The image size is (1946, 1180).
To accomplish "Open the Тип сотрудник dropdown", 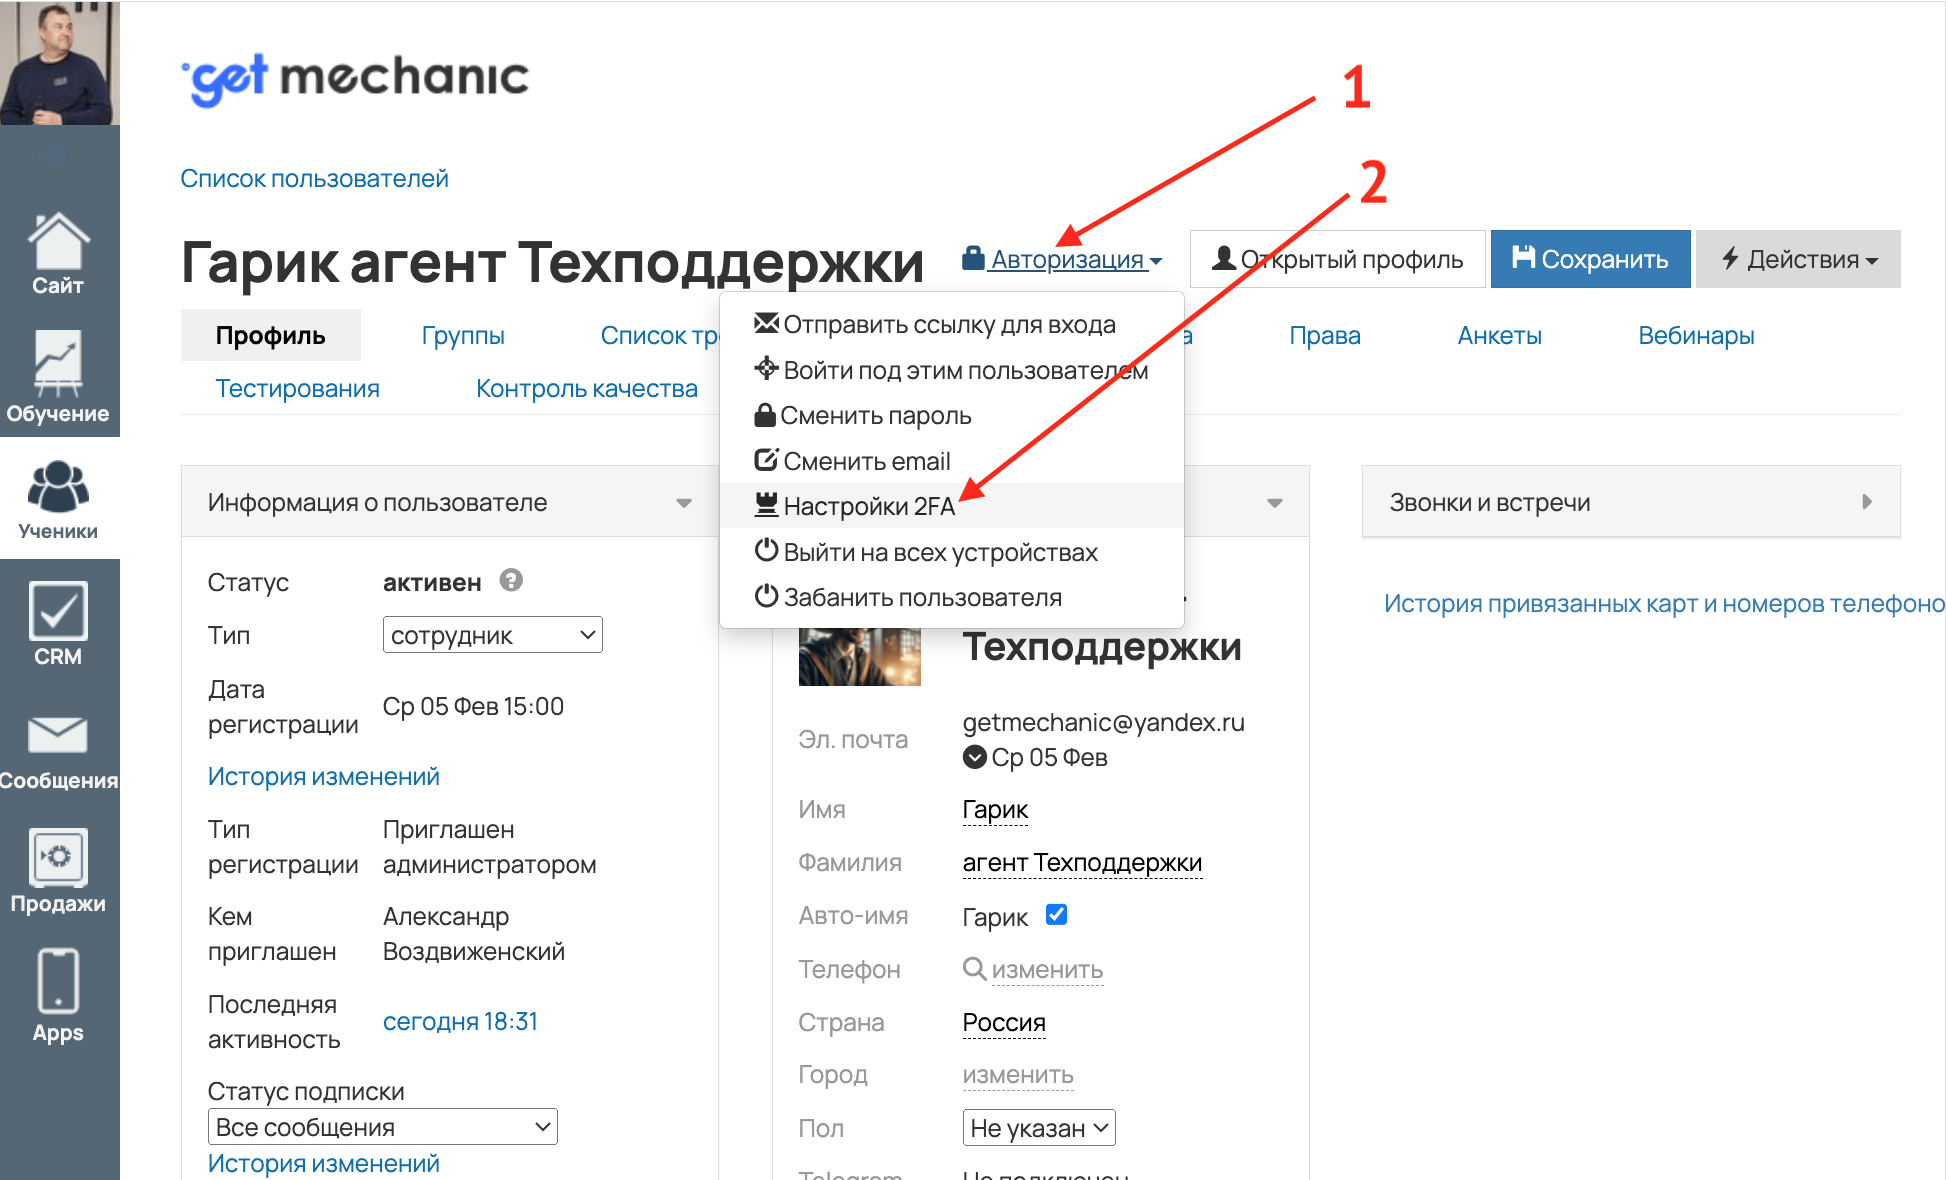I will point(492,635).
